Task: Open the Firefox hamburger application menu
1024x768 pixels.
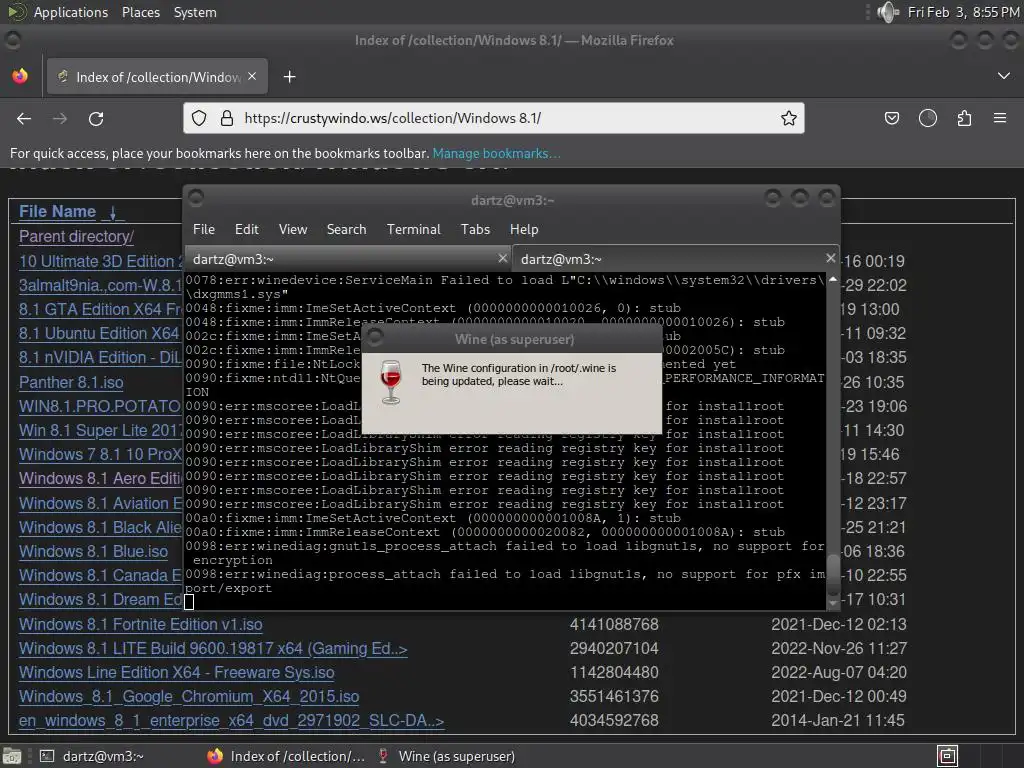Action: pyautogui.click(x=1000, y=118)
